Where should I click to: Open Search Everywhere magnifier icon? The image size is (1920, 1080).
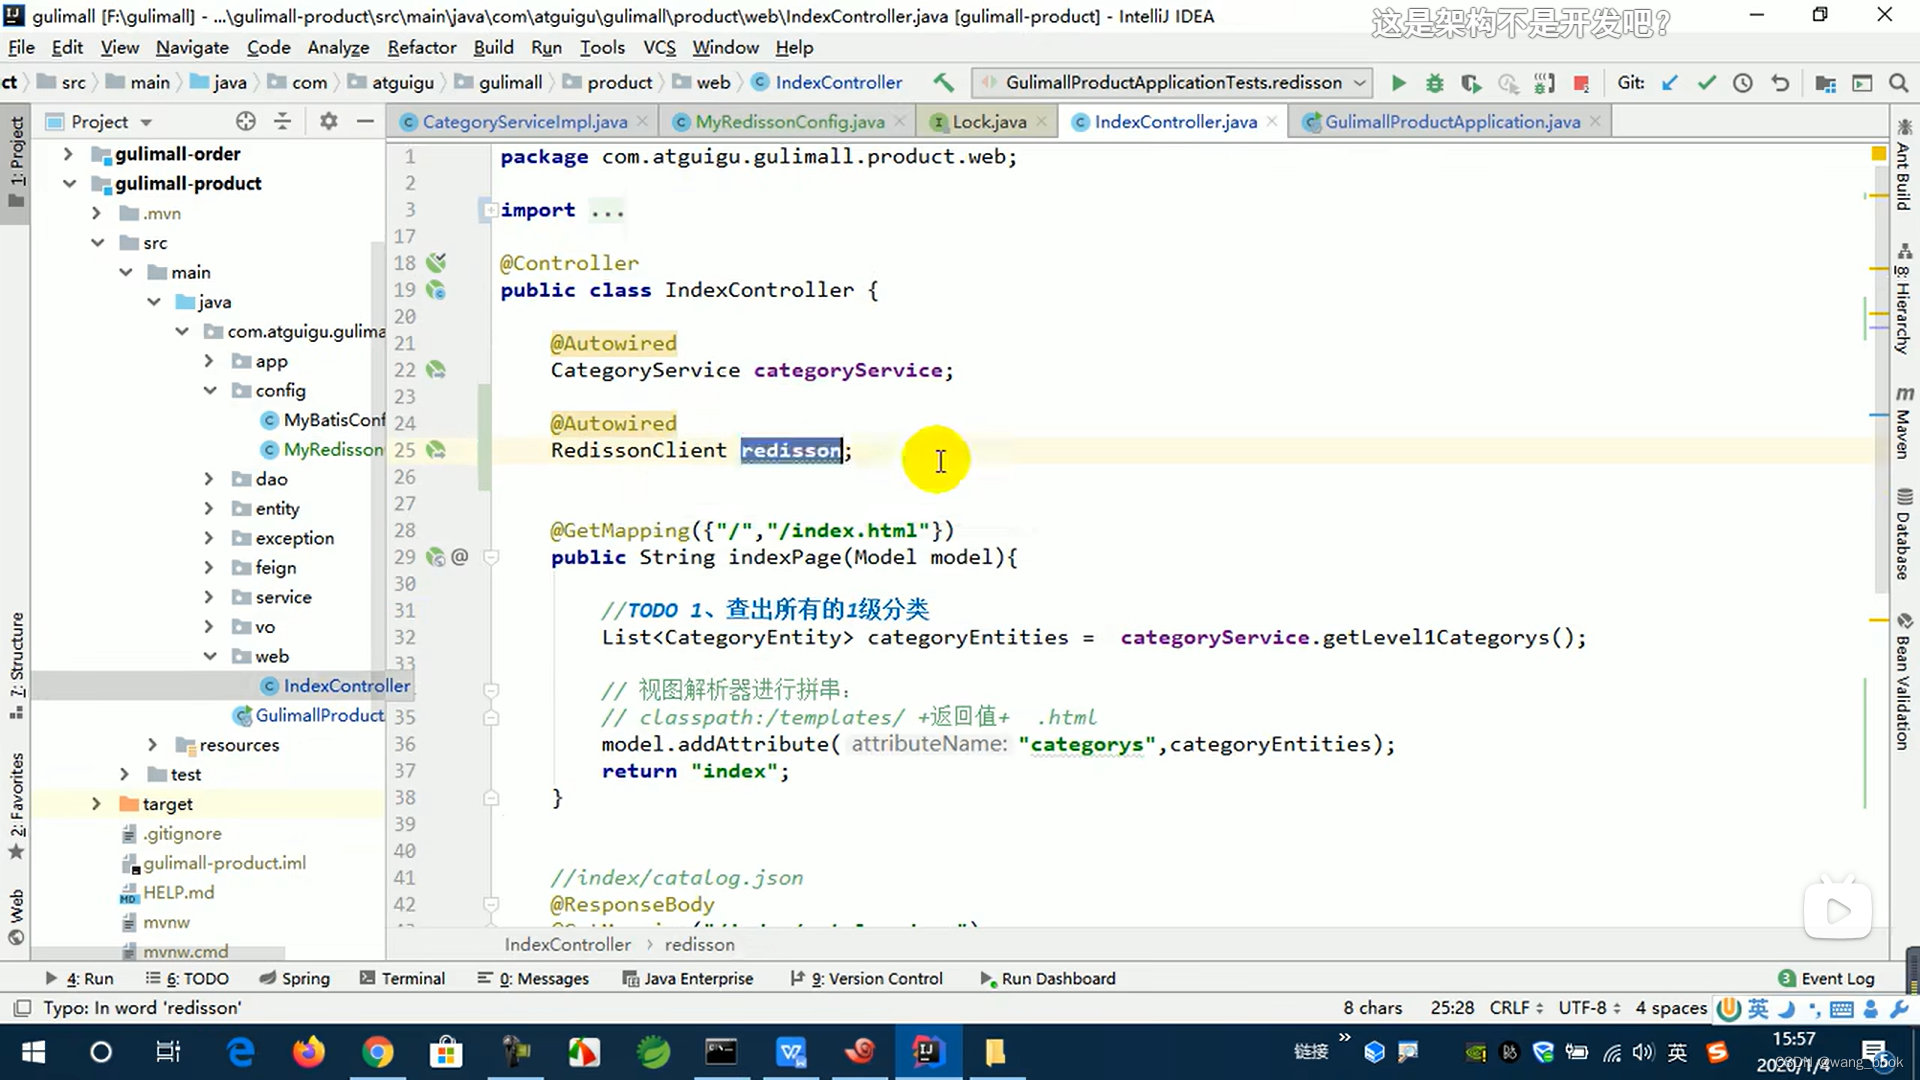click(x=1898, y=83)
